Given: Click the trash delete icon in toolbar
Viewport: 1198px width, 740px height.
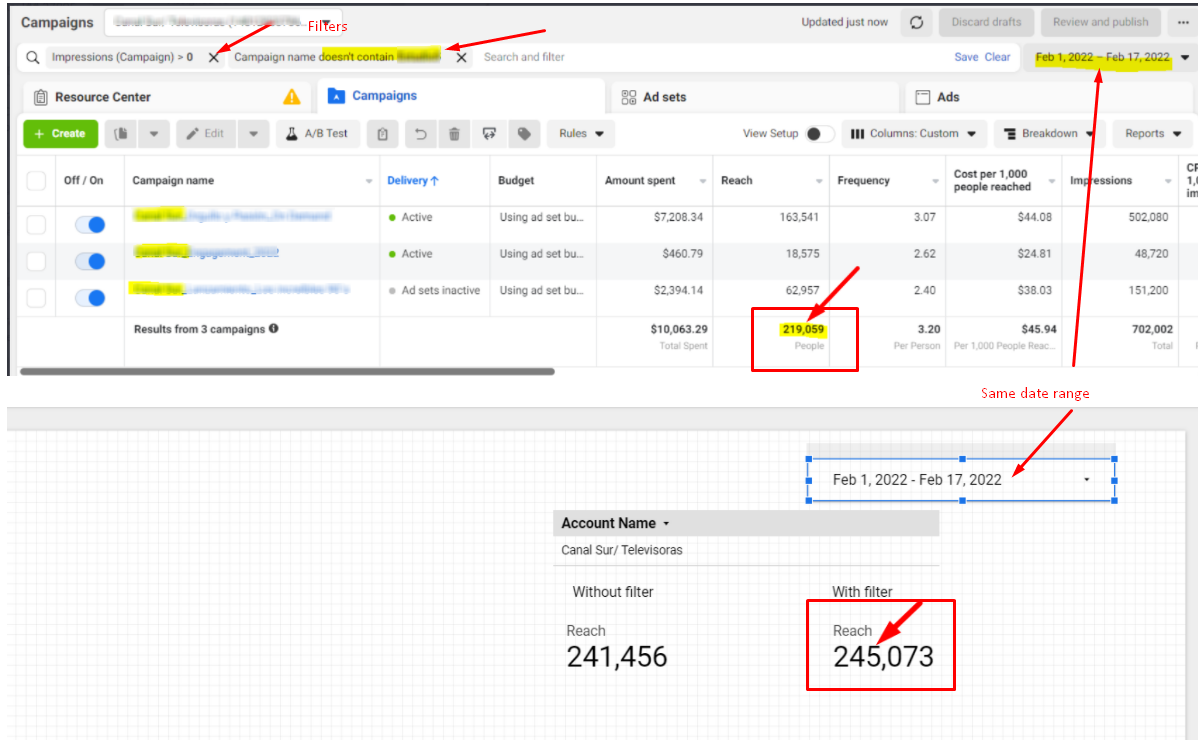Looking at the screenshot, I should click(x=454, y=134).
